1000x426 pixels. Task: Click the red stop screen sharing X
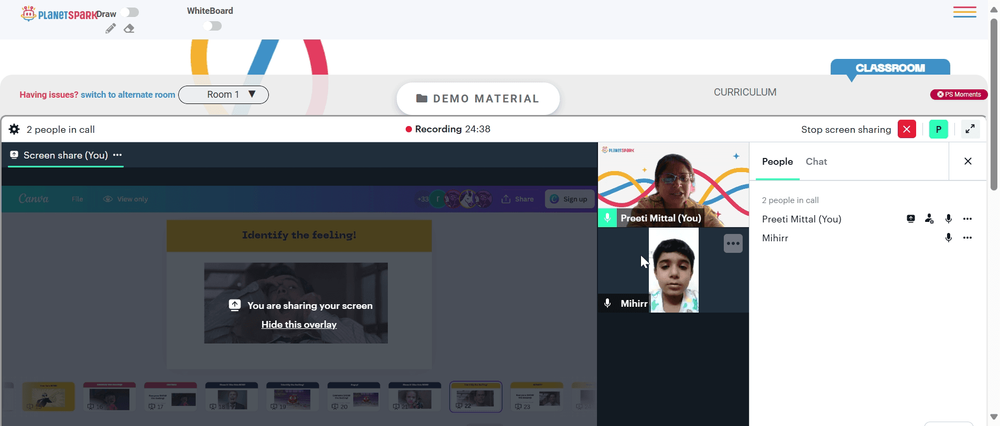[x=907, y=129]
